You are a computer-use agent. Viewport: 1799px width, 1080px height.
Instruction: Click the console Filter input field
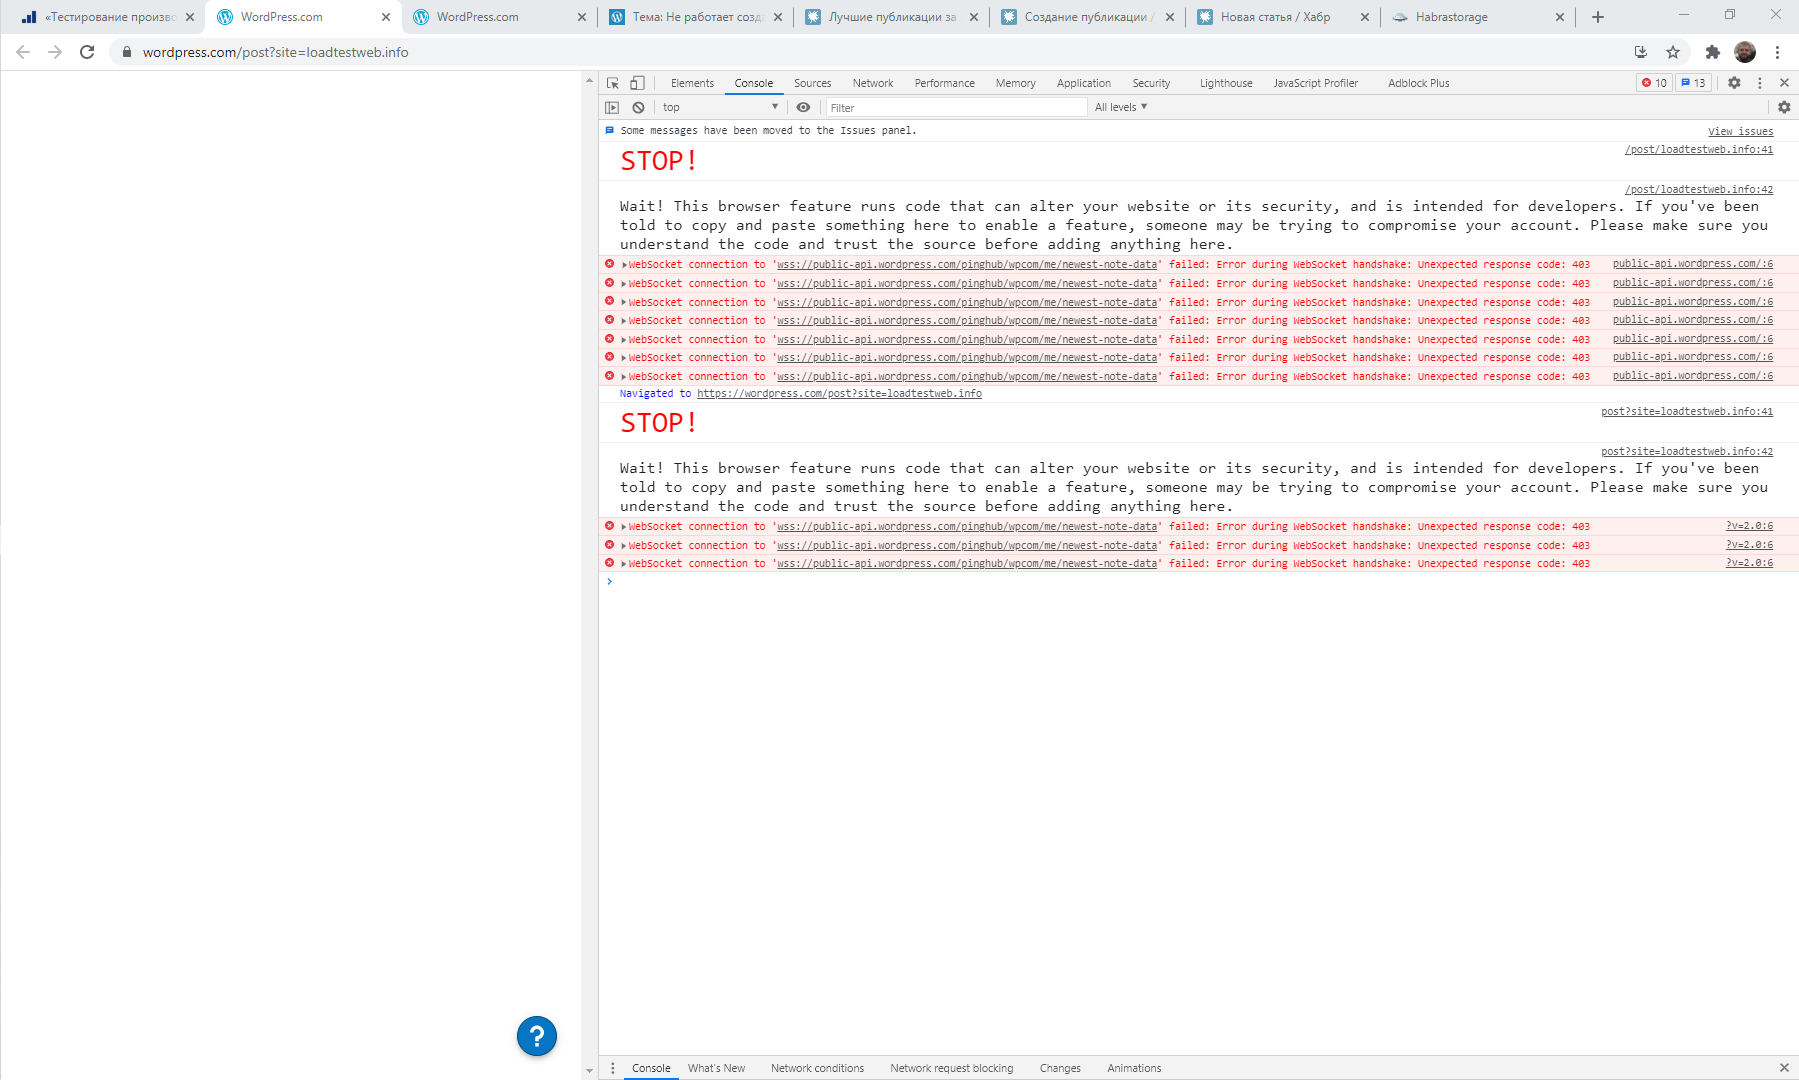(955, 107)
